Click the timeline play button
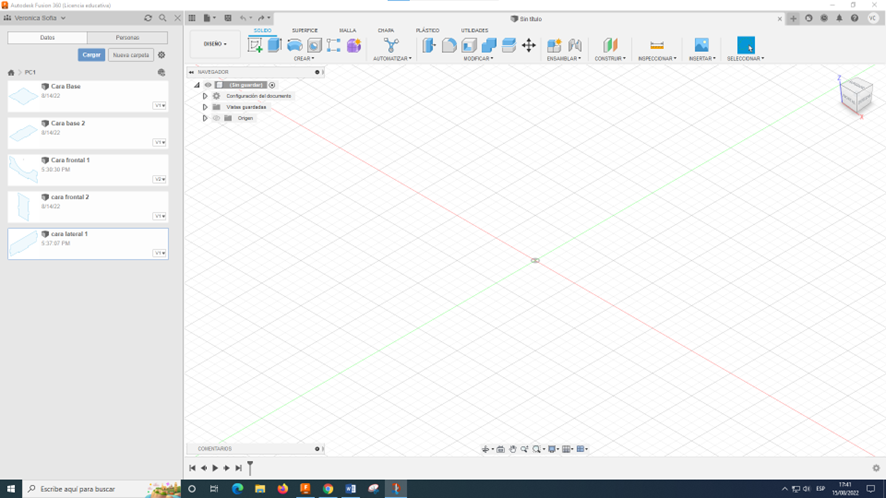This screenshot has width=886, height=498. [215, 468]
